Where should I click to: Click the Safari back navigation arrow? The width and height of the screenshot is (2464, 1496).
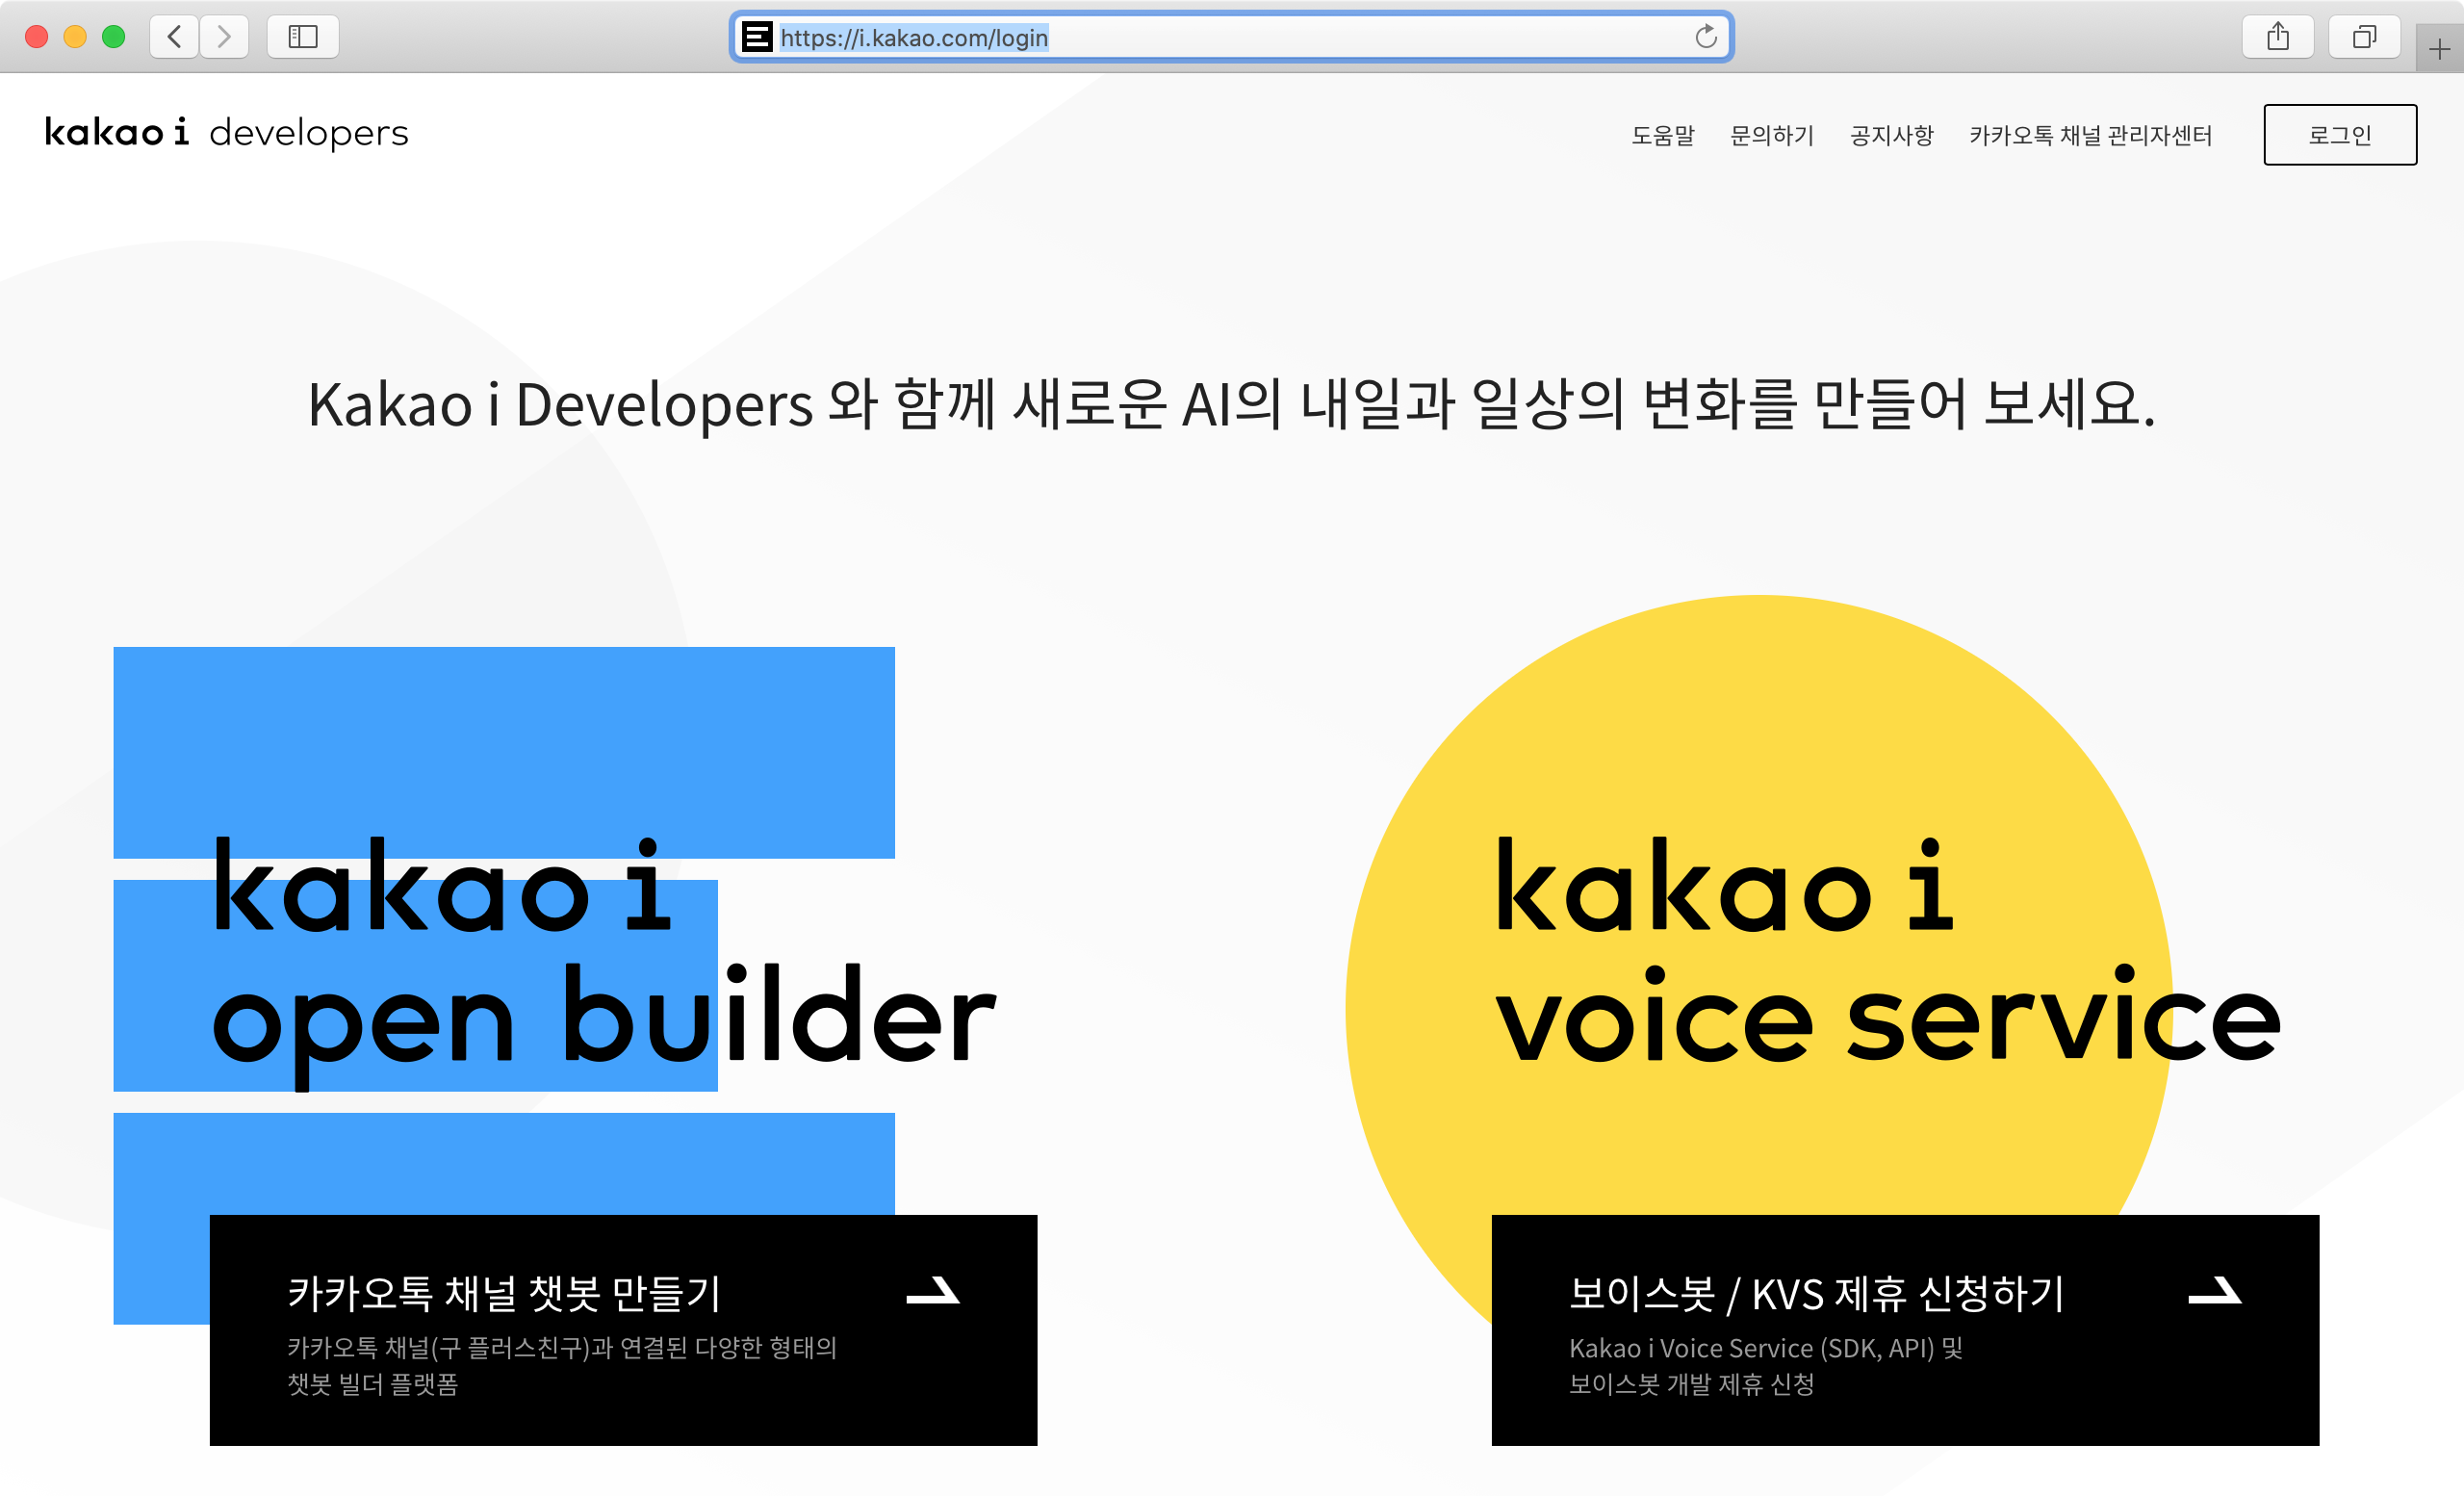[174, 37]
